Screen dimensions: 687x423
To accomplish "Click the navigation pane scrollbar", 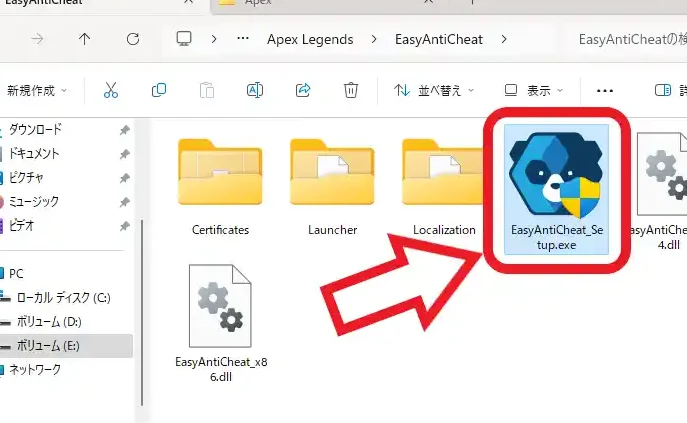I will coord(142,313).
